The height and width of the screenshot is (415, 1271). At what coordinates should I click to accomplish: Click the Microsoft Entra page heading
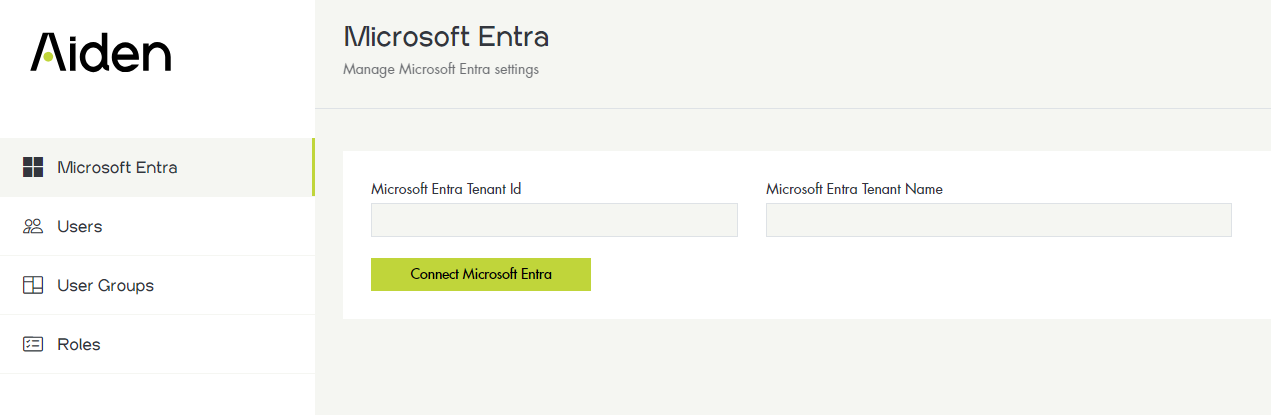click(446, 37)
